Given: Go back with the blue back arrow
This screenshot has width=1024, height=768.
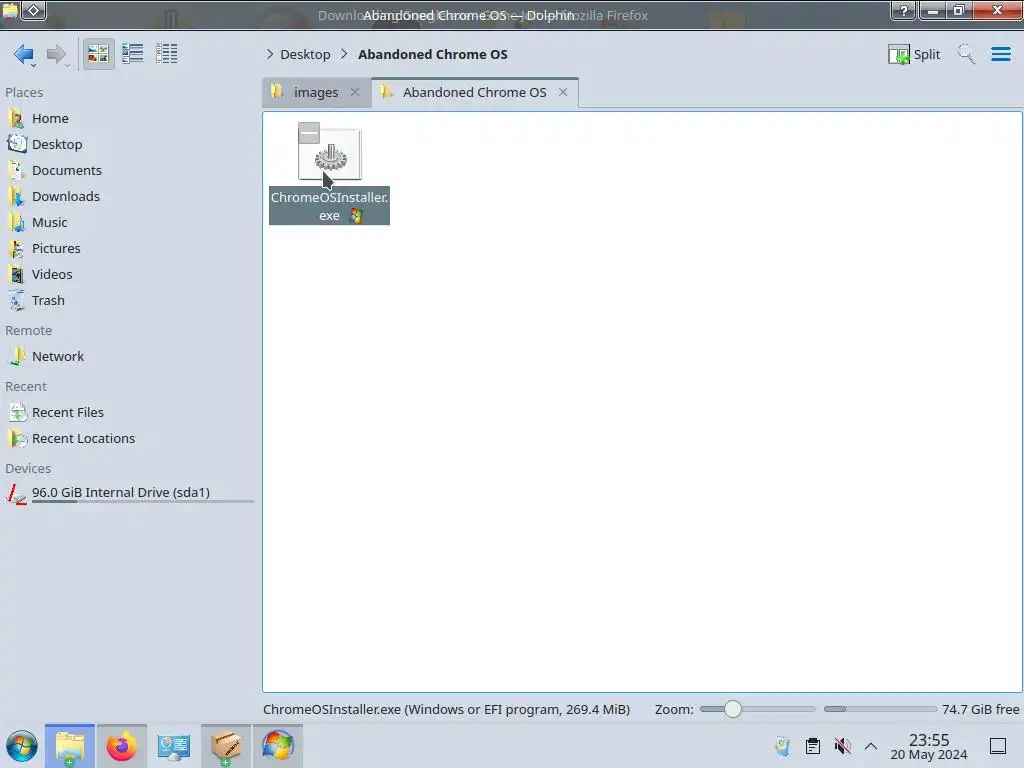Looking at the screenshot, I should pyautogui.click(x=24, y=54).
